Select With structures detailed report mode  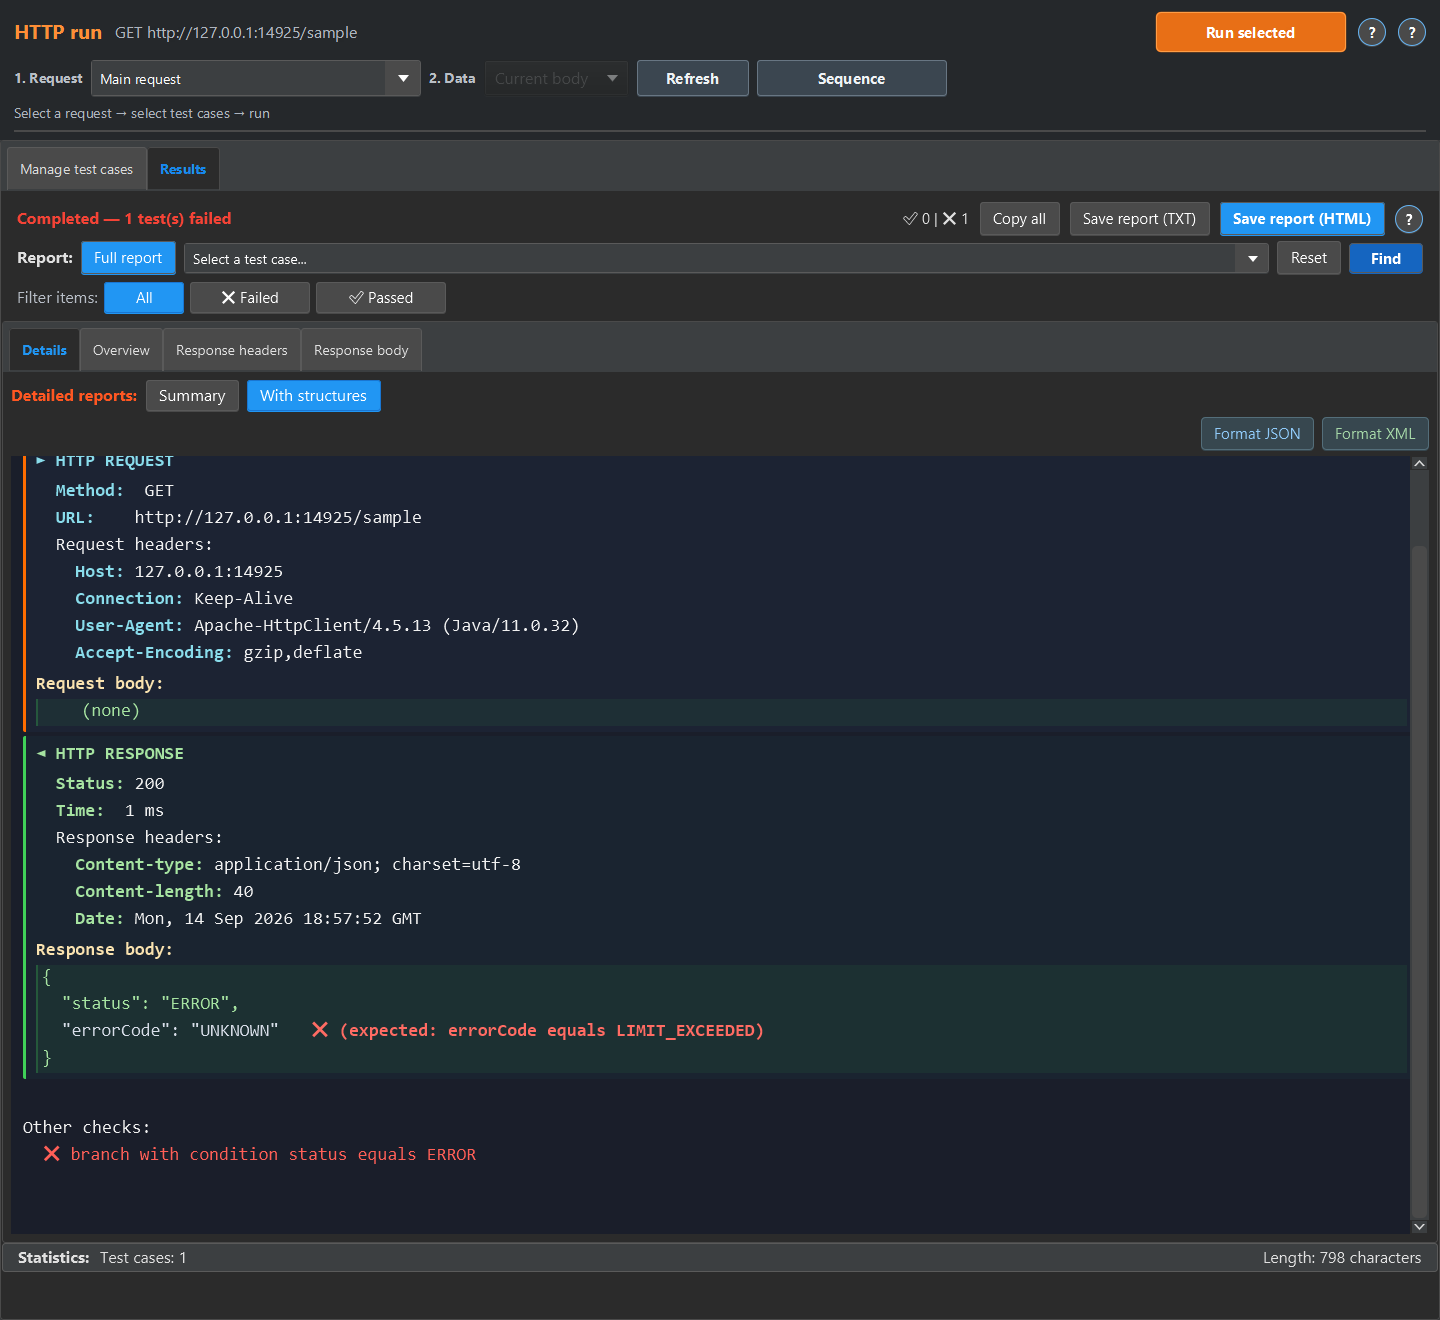pyautogui.click(x=313, y=396)
